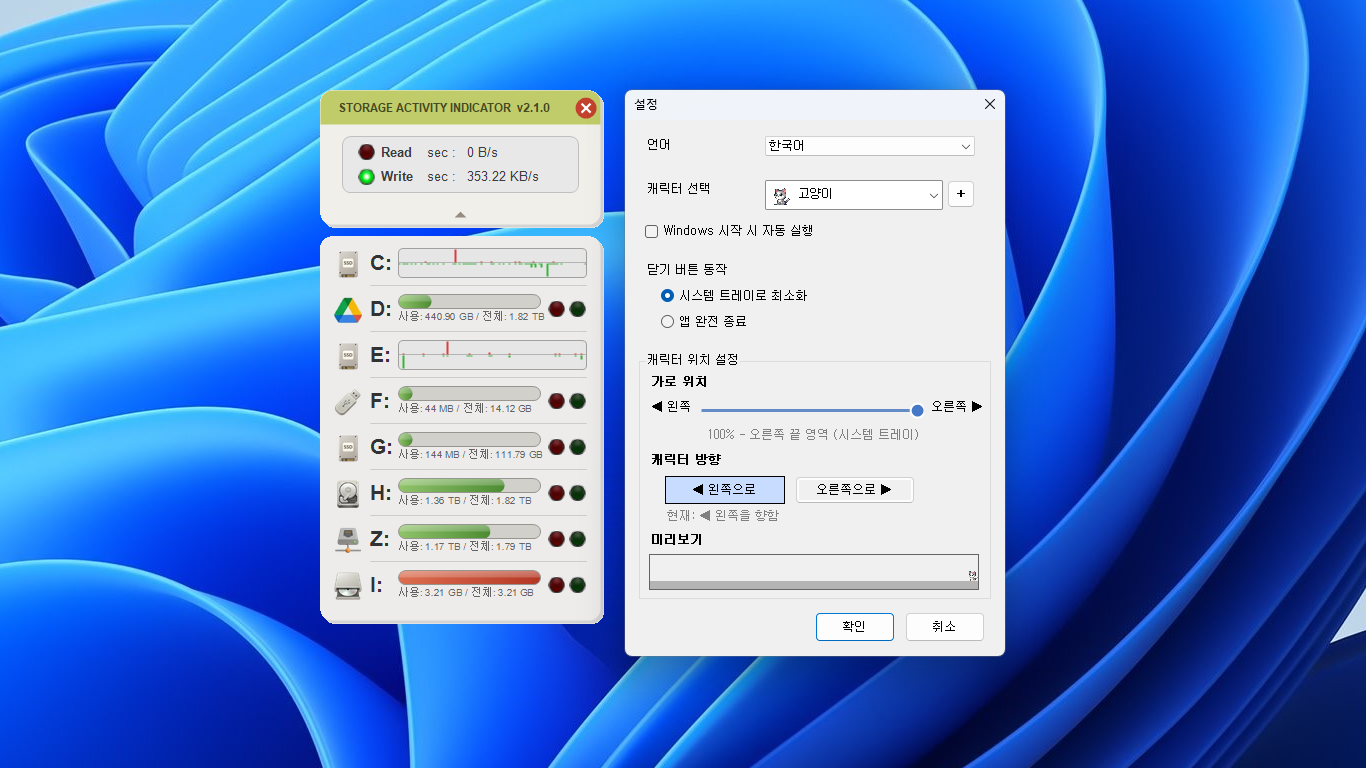Click the SSD icon for drive C:
The height and width of the screenshot is (768, 1366).
pos(348,264)
